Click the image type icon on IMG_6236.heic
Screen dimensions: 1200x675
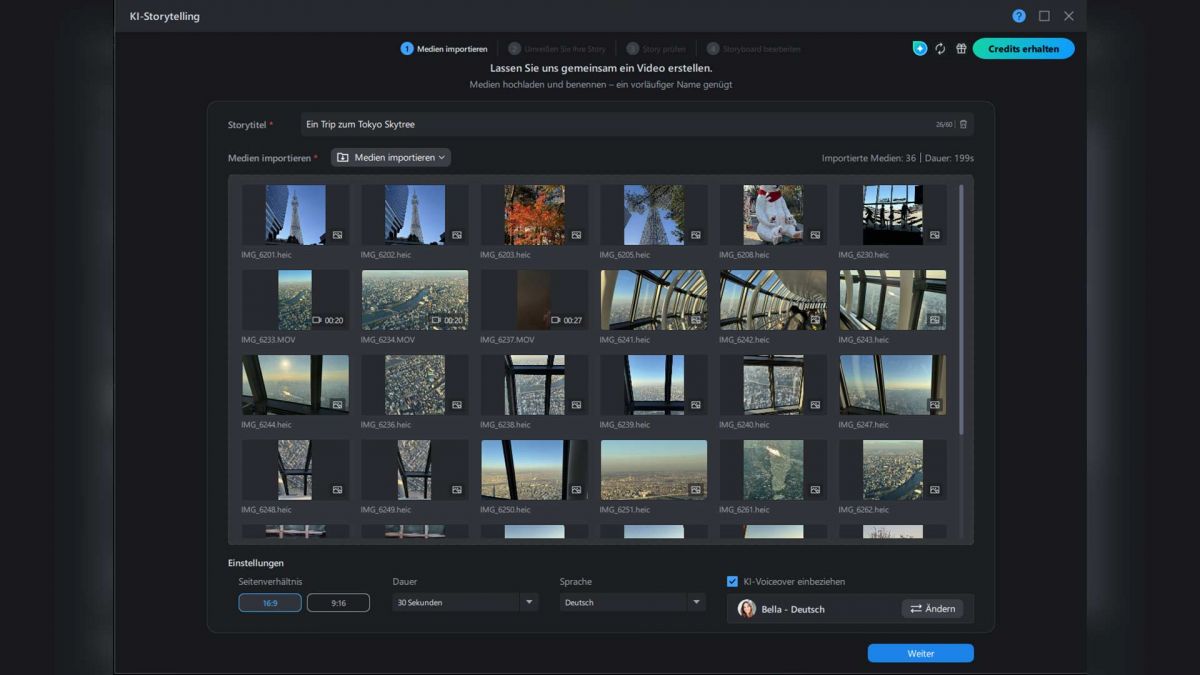click(x=457, y=405)
